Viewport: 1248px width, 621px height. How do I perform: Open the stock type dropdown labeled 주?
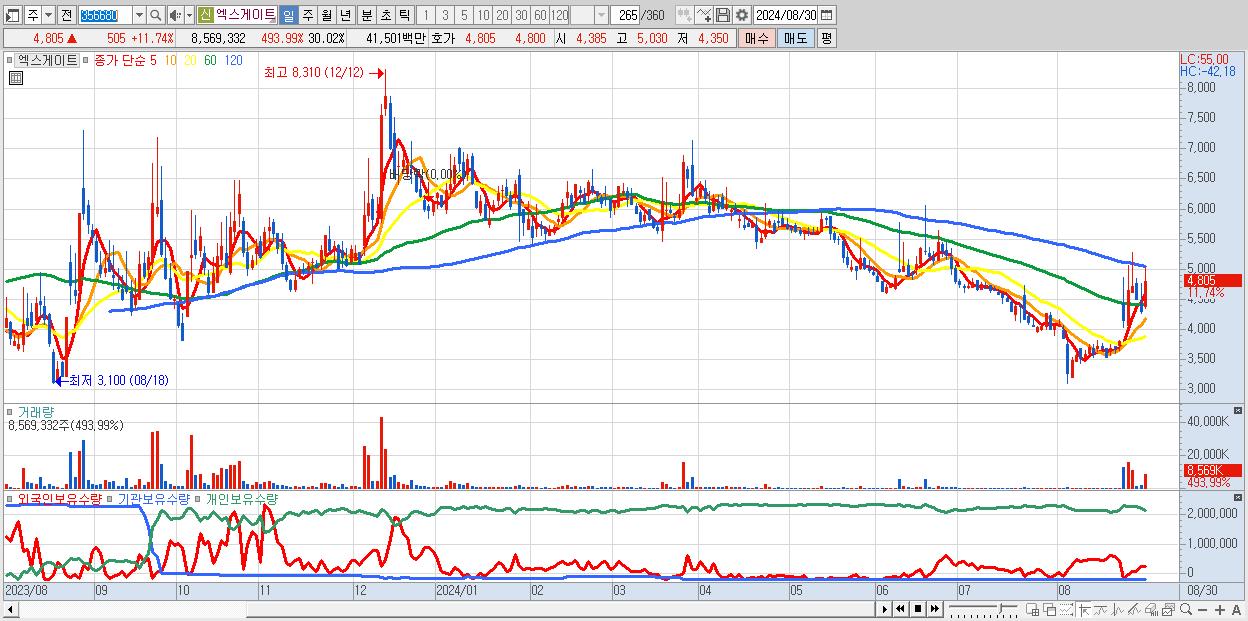coord(48,15)
